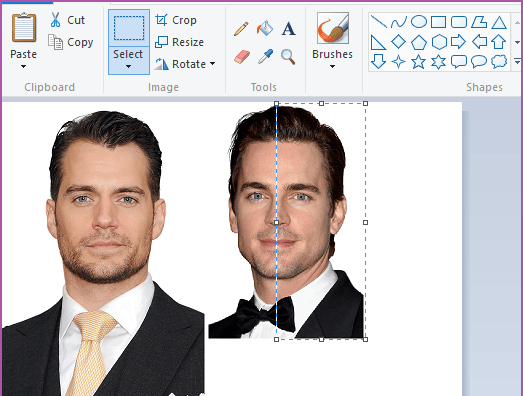Click the bottom-right selection corner handle

(x=365, y=339)
